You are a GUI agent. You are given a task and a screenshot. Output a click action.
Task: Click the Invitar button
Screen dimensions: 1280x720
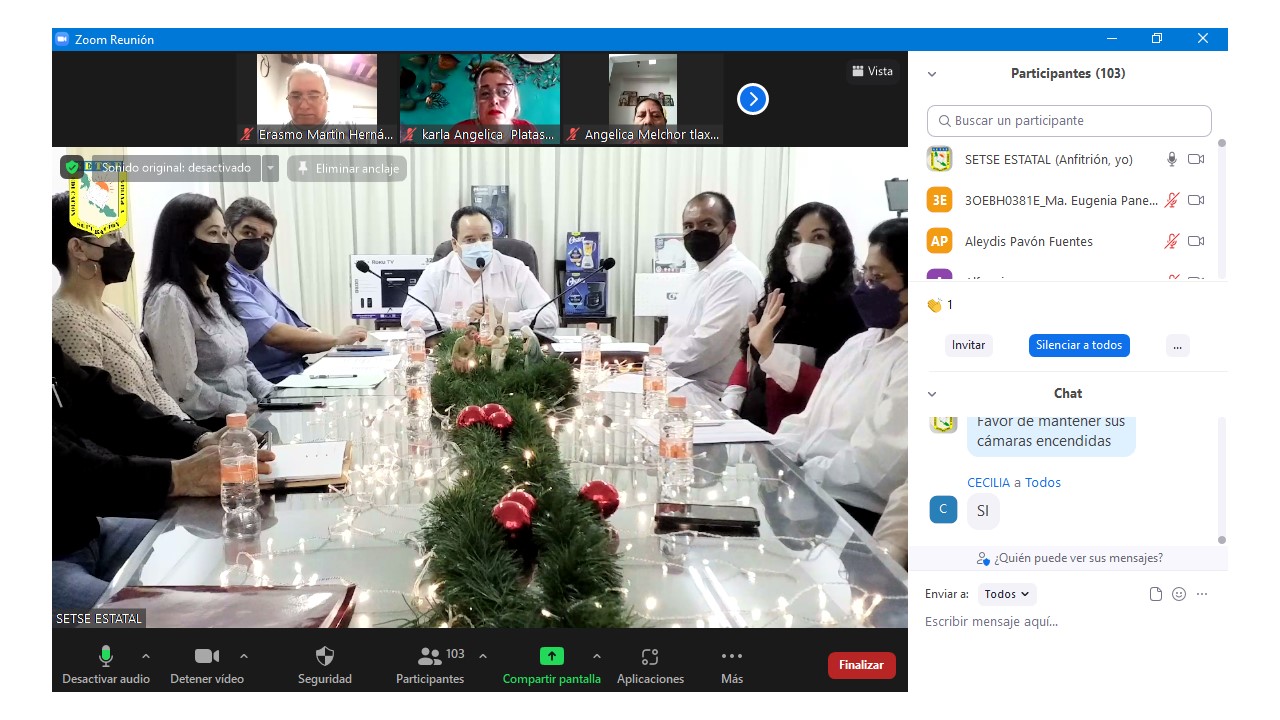click(x=968, y=345)
